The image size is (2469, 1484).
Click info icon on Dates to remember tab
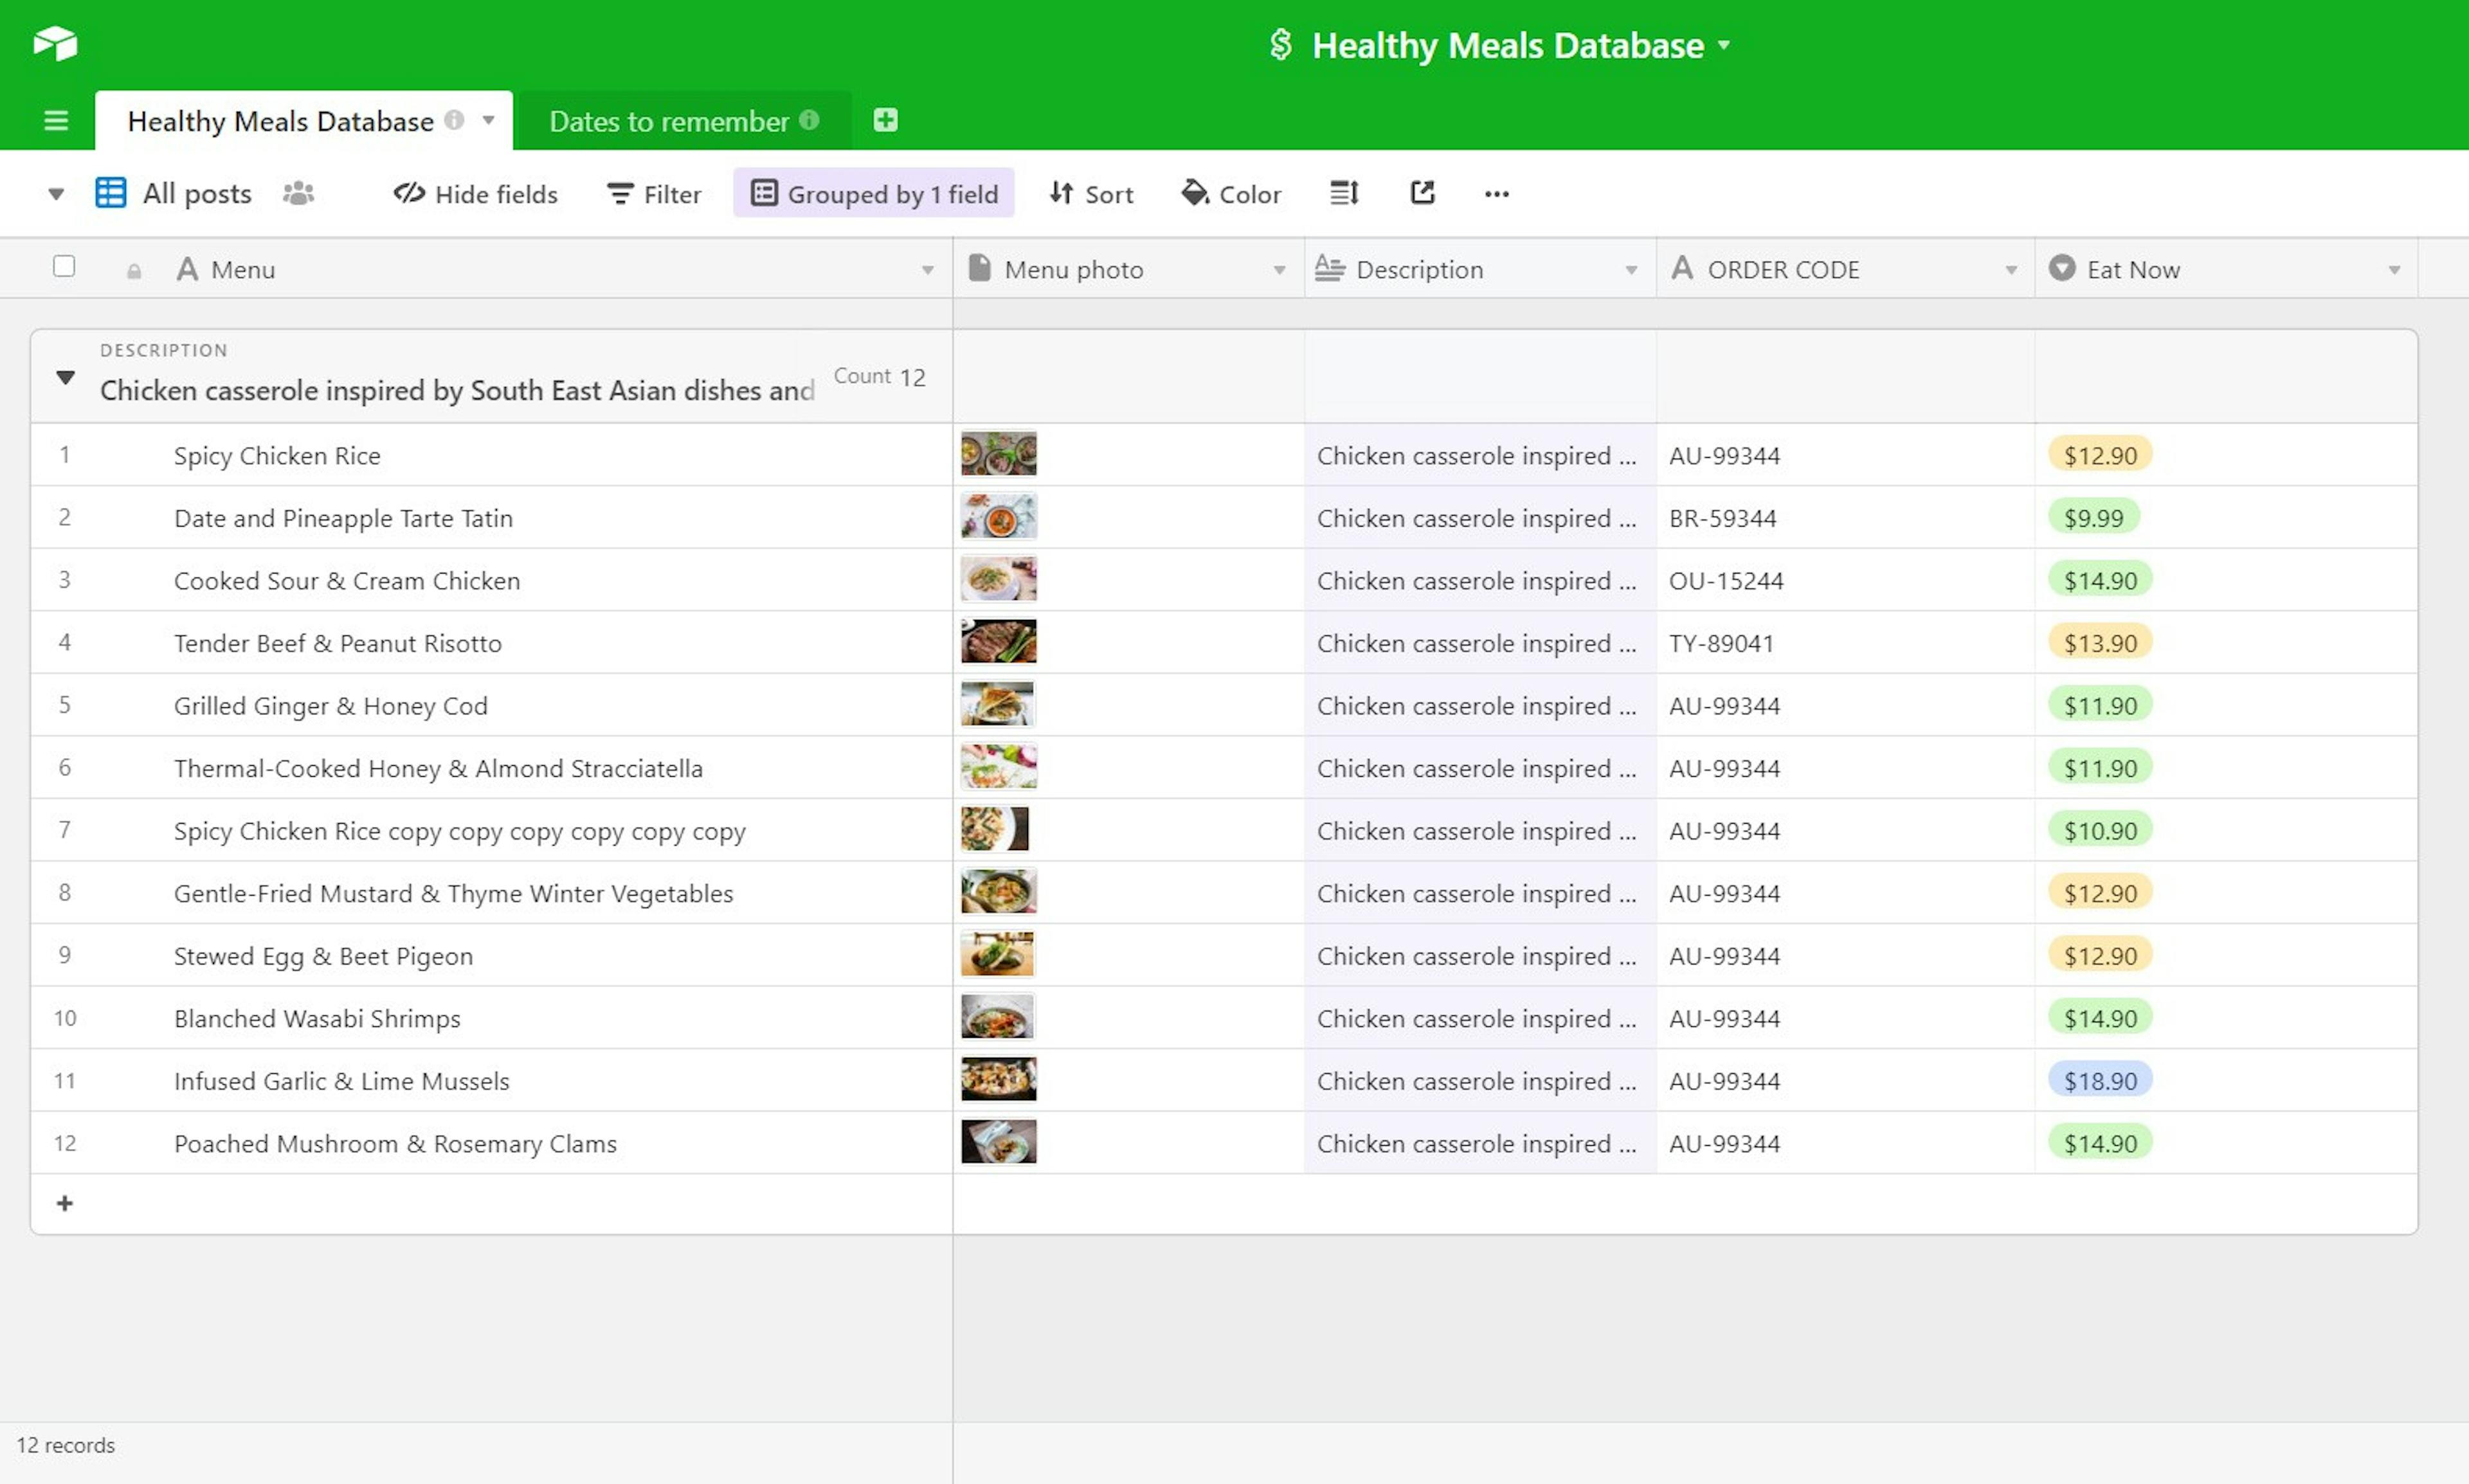[x=809, y=120]
